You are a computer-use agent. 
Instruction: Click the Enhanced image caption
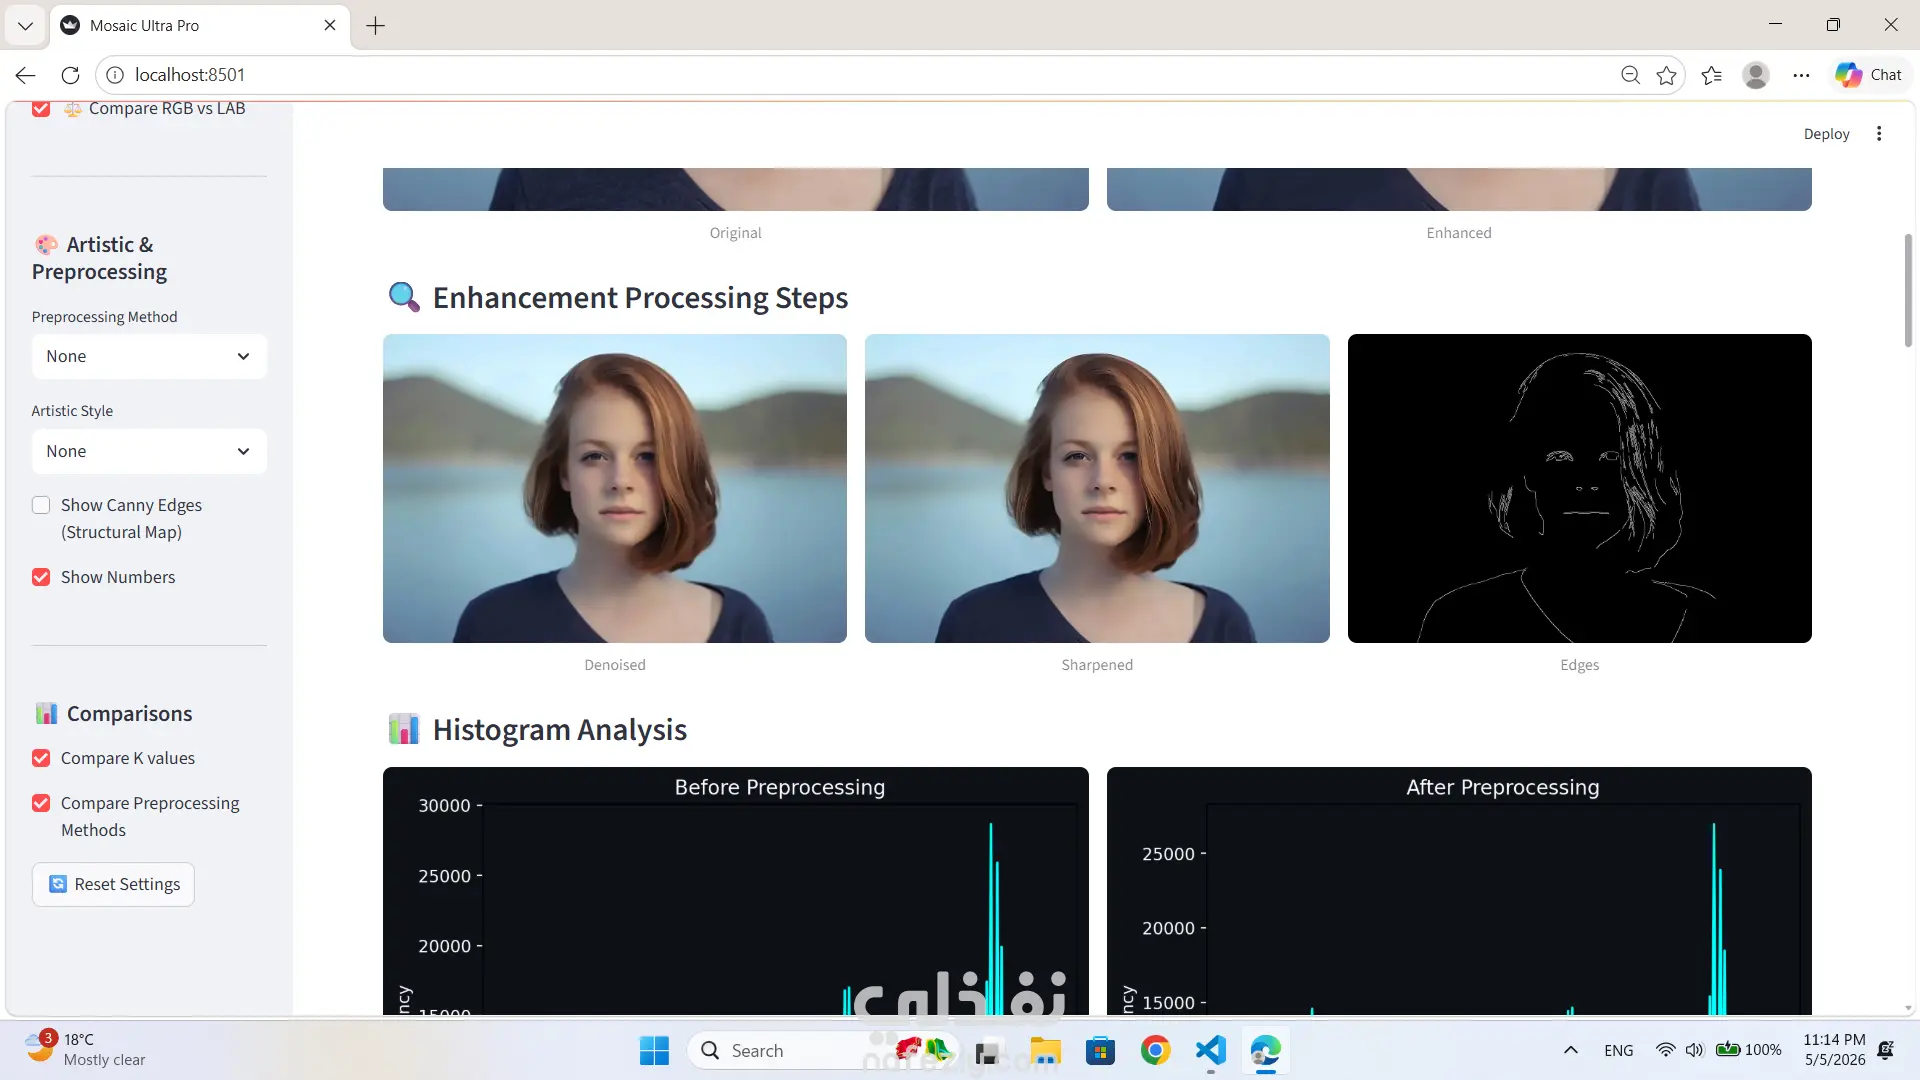pyautogui.click(x=1458, y=233)
